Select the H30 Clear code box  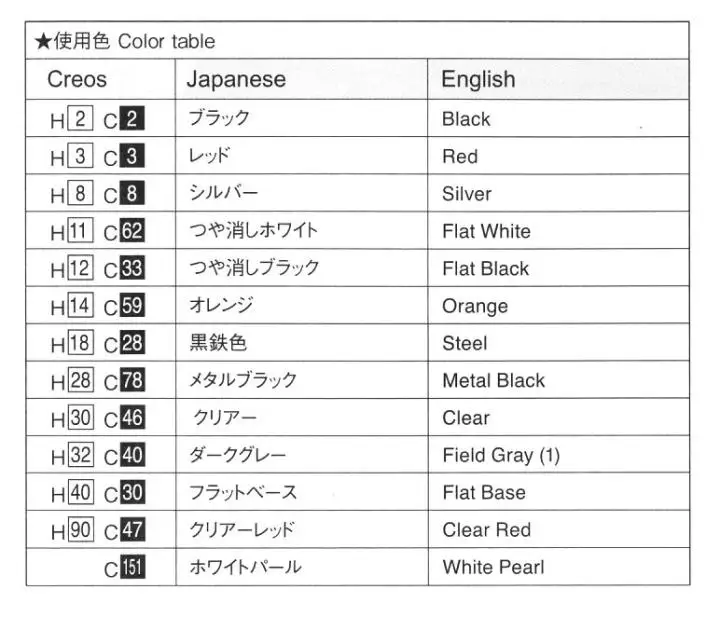tap(81, 417)
